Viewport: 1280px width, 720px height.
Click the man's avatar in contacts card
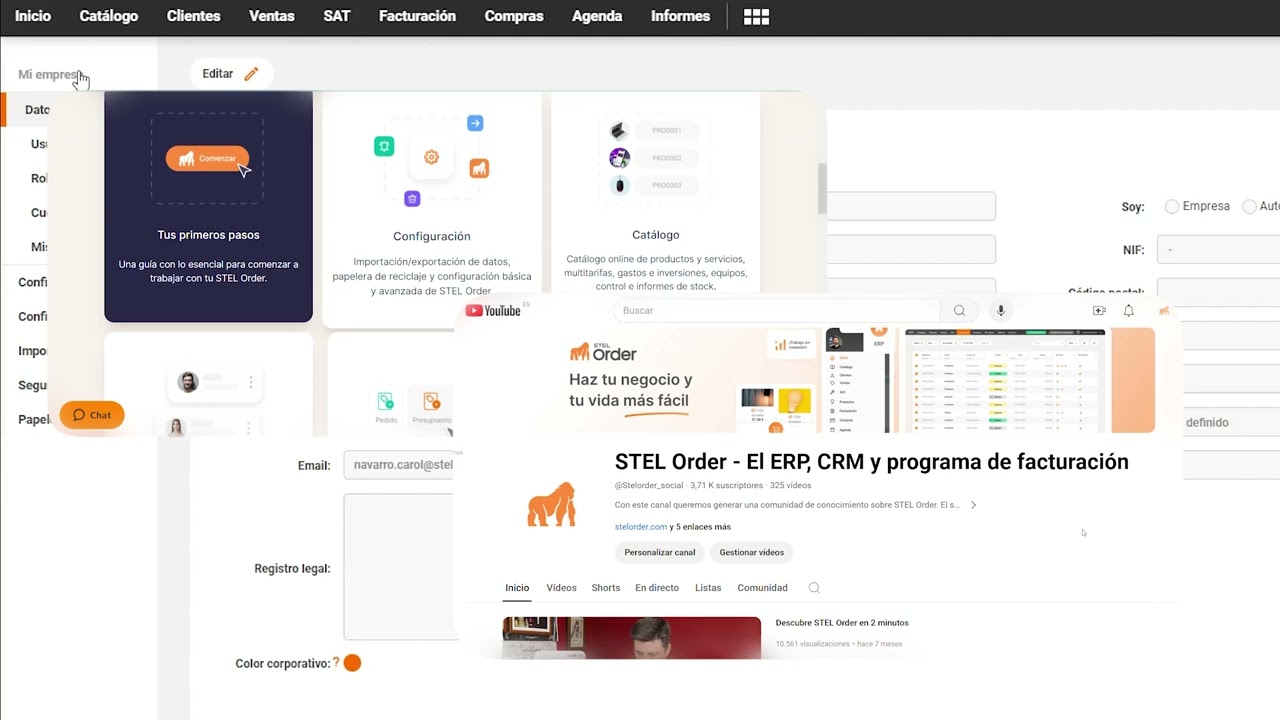(x=188, y=382)
